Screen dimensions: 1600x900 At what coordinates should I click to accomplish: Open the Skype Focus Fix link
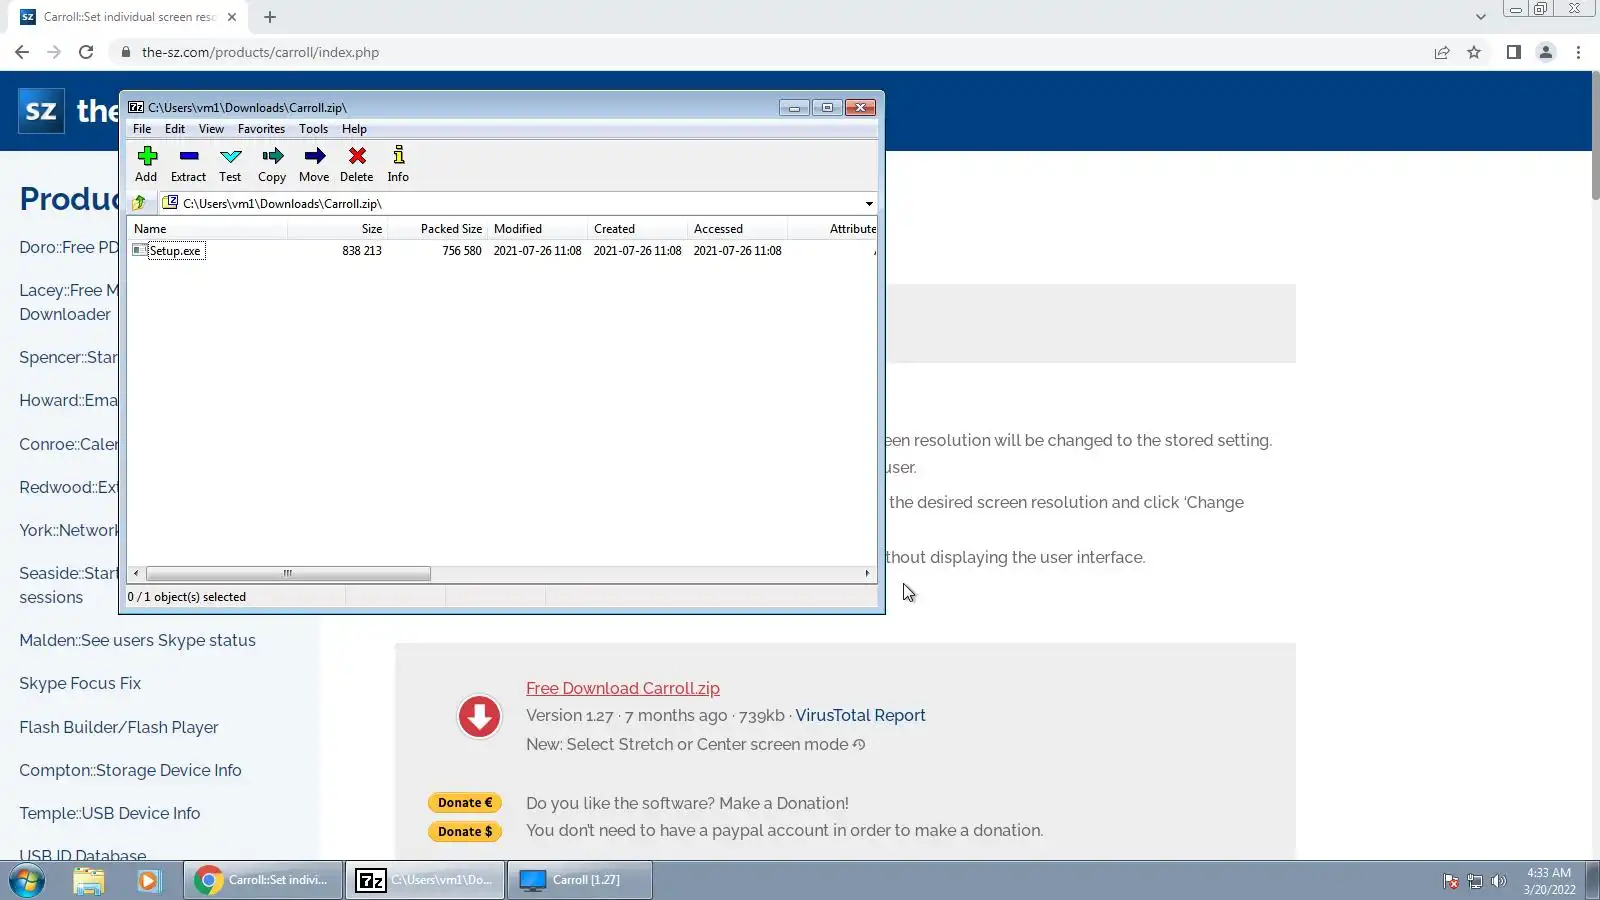point(80,683)
